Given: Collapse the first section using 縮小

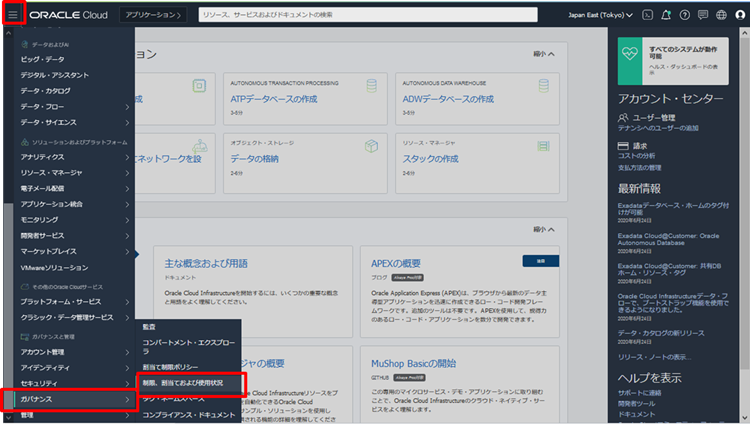Looking at the screenshot, I should click(544, 54).
